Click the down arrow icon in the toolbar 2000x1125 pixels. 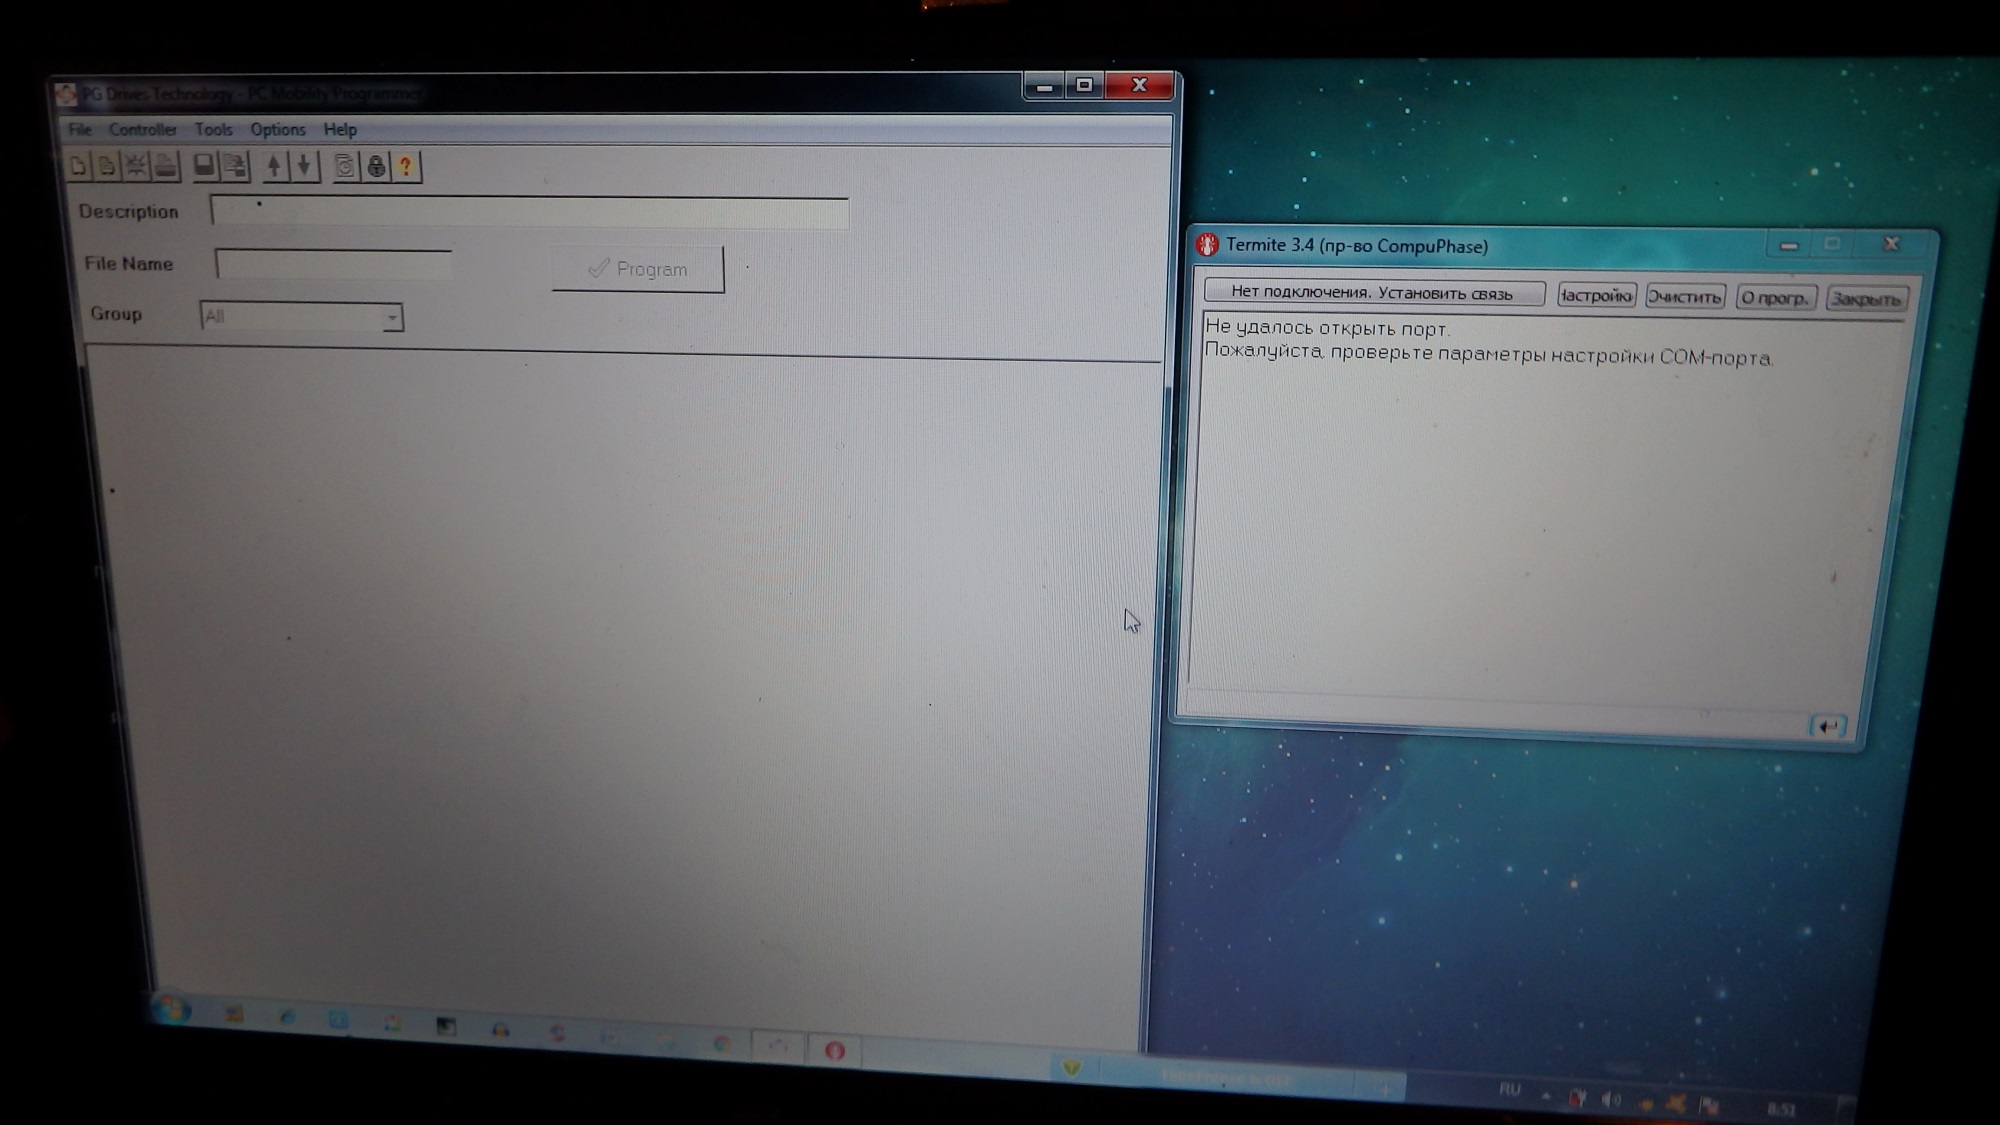(304, 166)
